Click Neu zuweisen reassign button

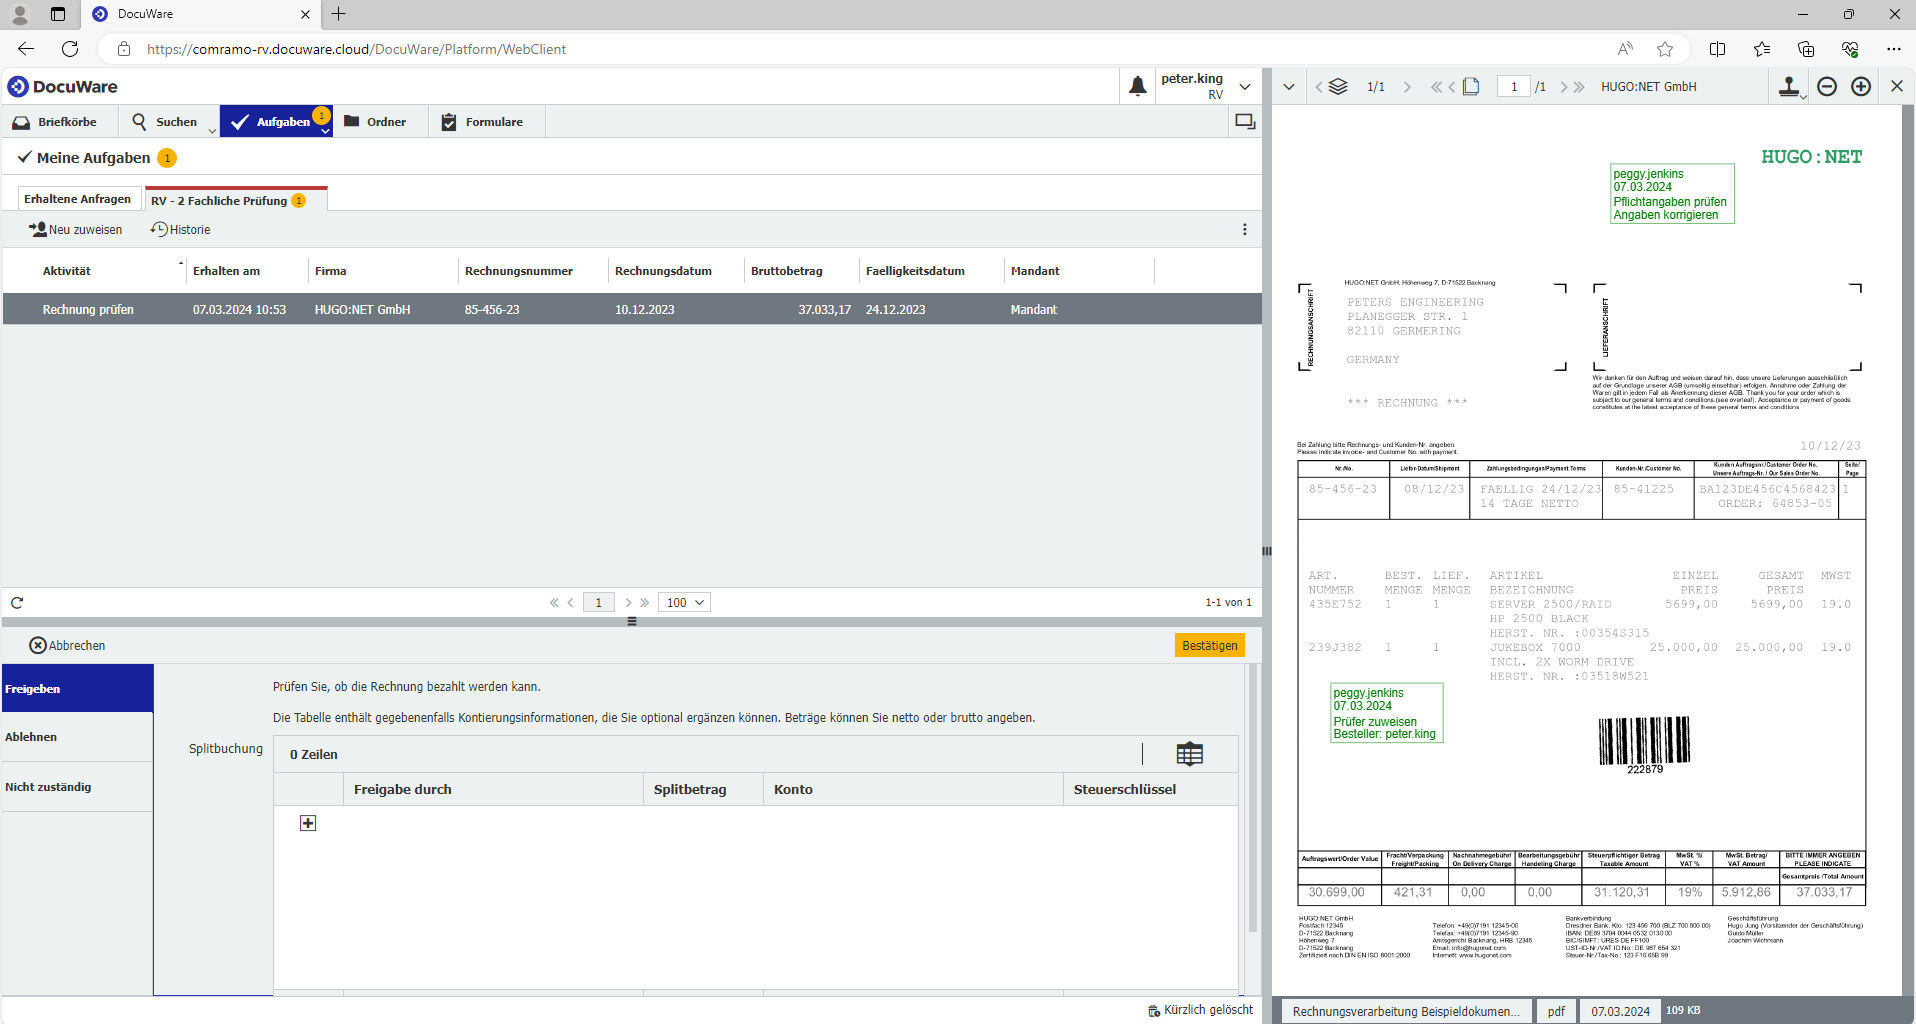pyautogui.click(x=75, y=230)
